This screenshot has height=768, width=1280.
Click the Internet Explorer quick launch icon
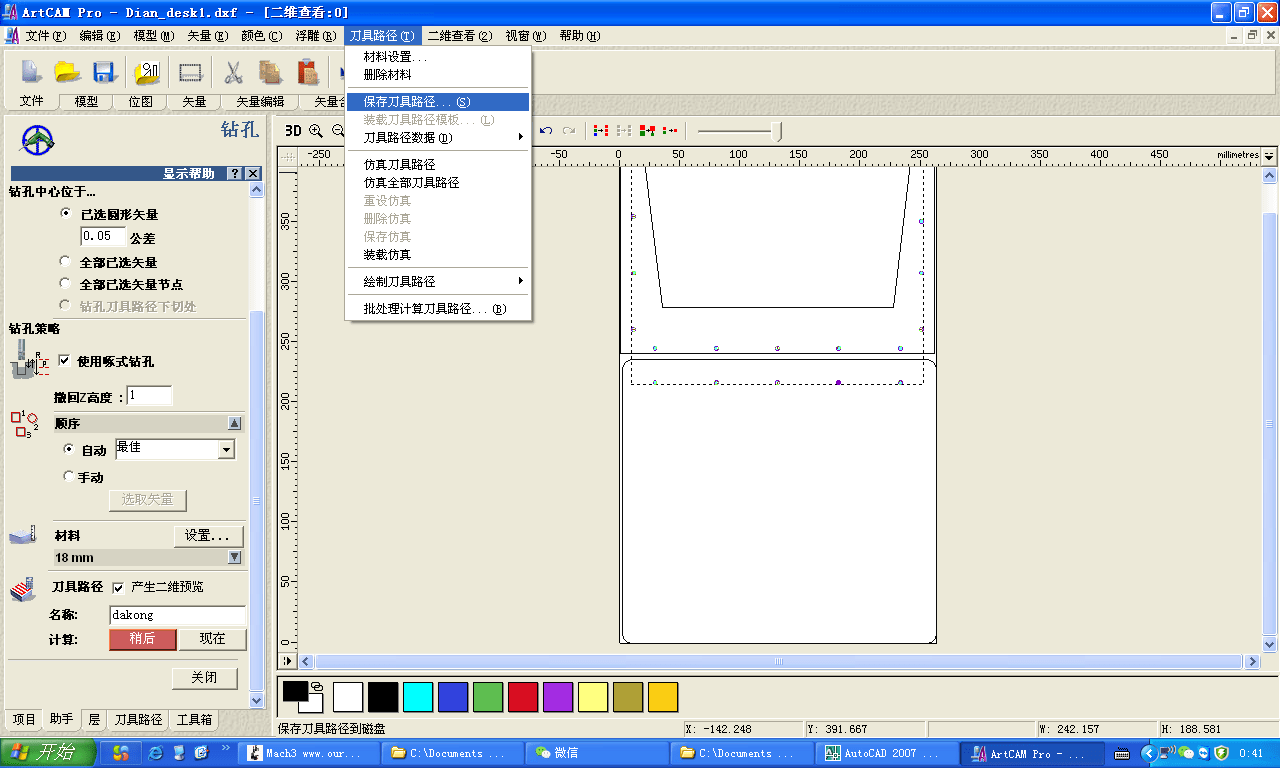pyautogui.click(x=156, y=753)
